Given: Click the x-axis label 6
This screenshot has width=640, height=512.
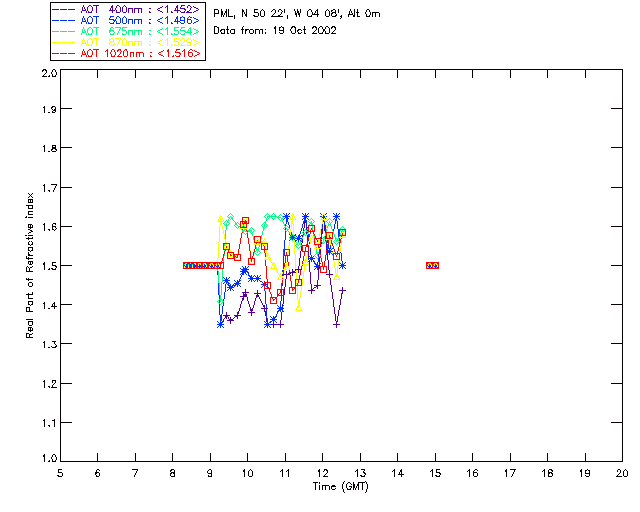Looking at the screenshot, I should coord(98,473).
